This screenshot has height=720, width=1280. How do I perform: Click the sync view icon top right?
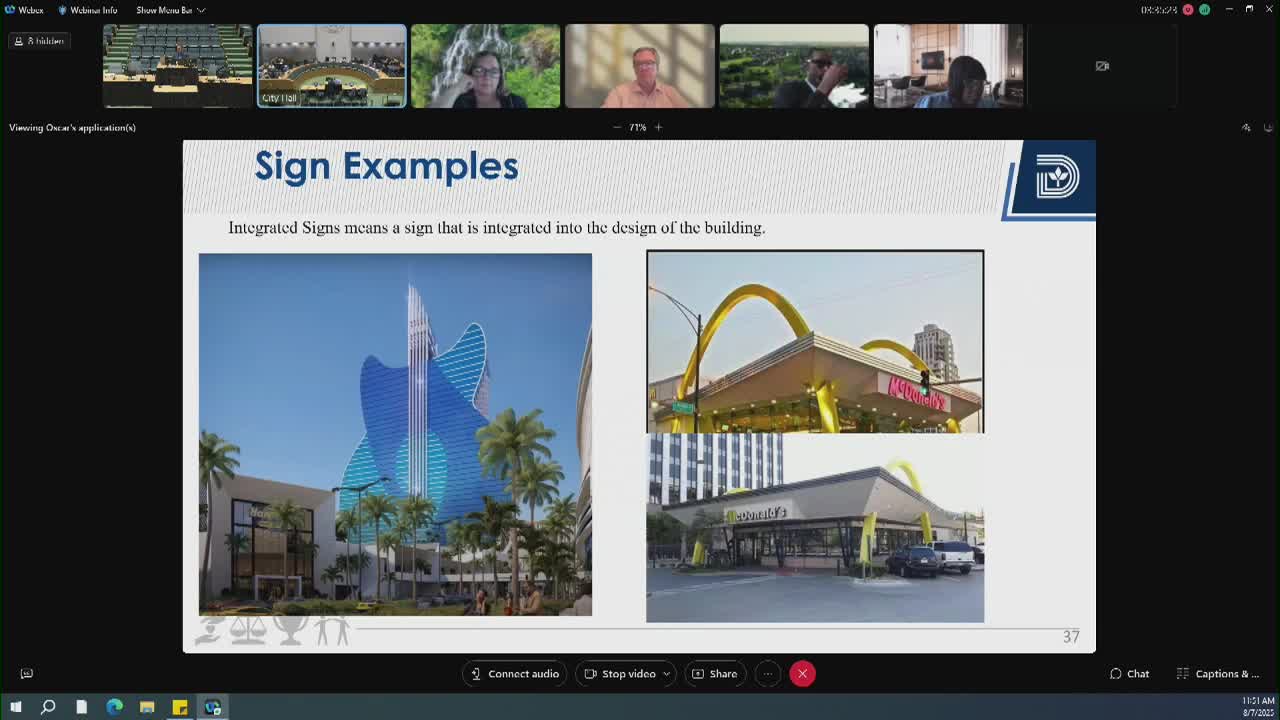[x=1268, y=127]
